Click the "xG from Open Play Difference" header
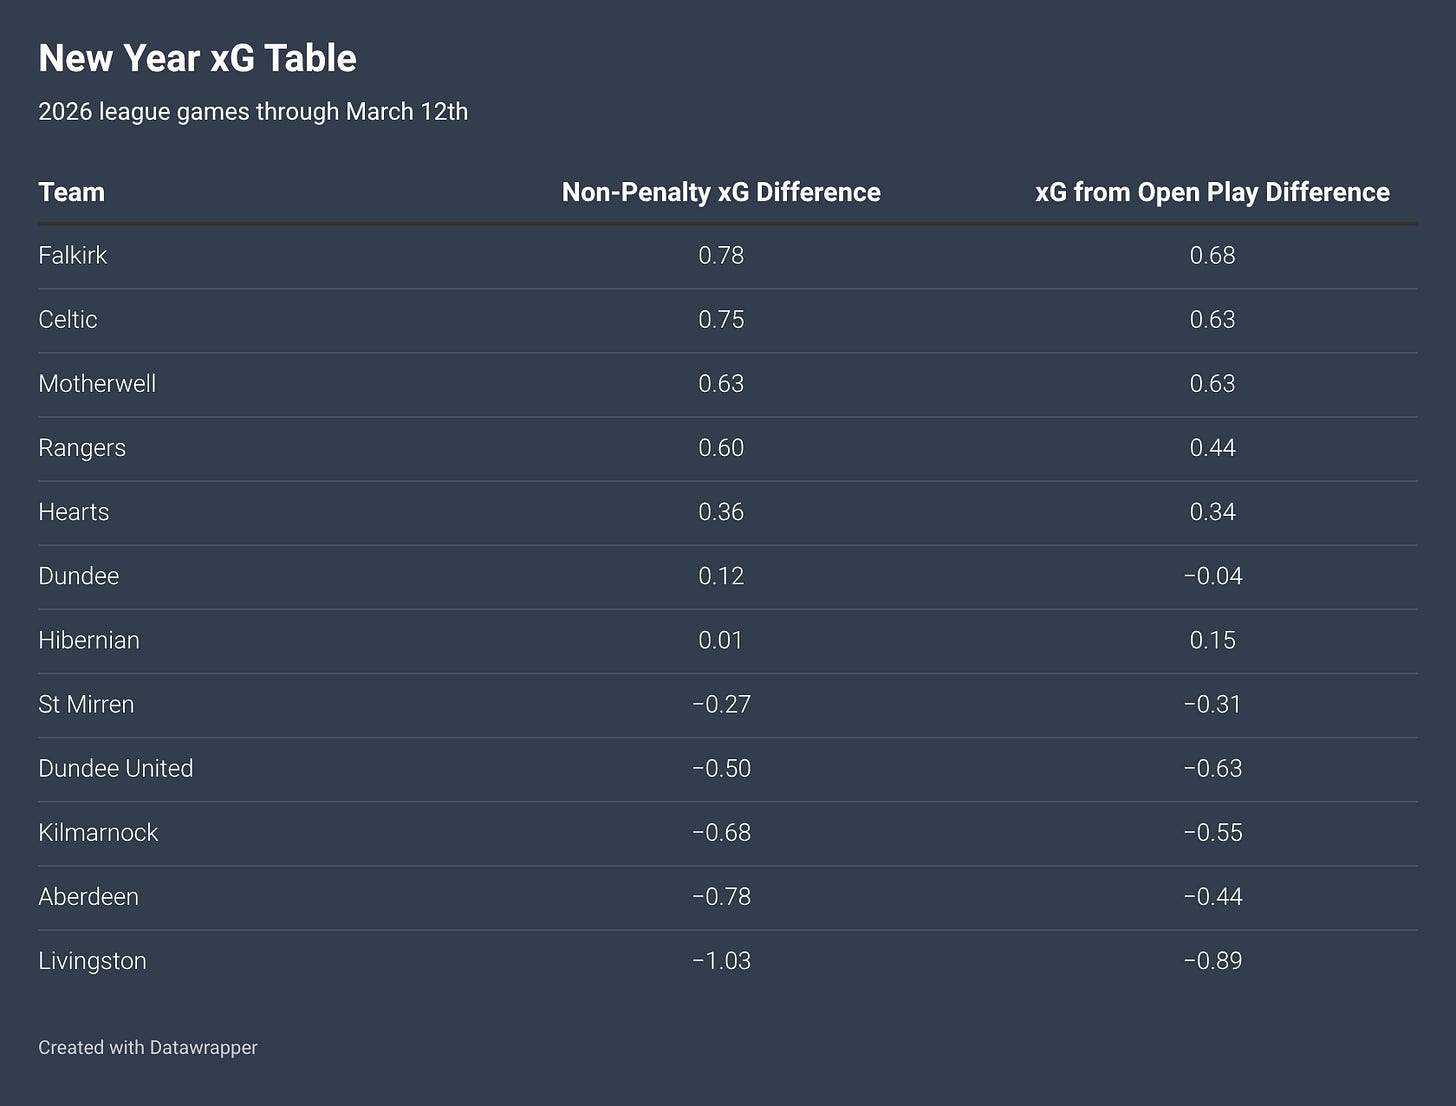 coord(1212,192)
